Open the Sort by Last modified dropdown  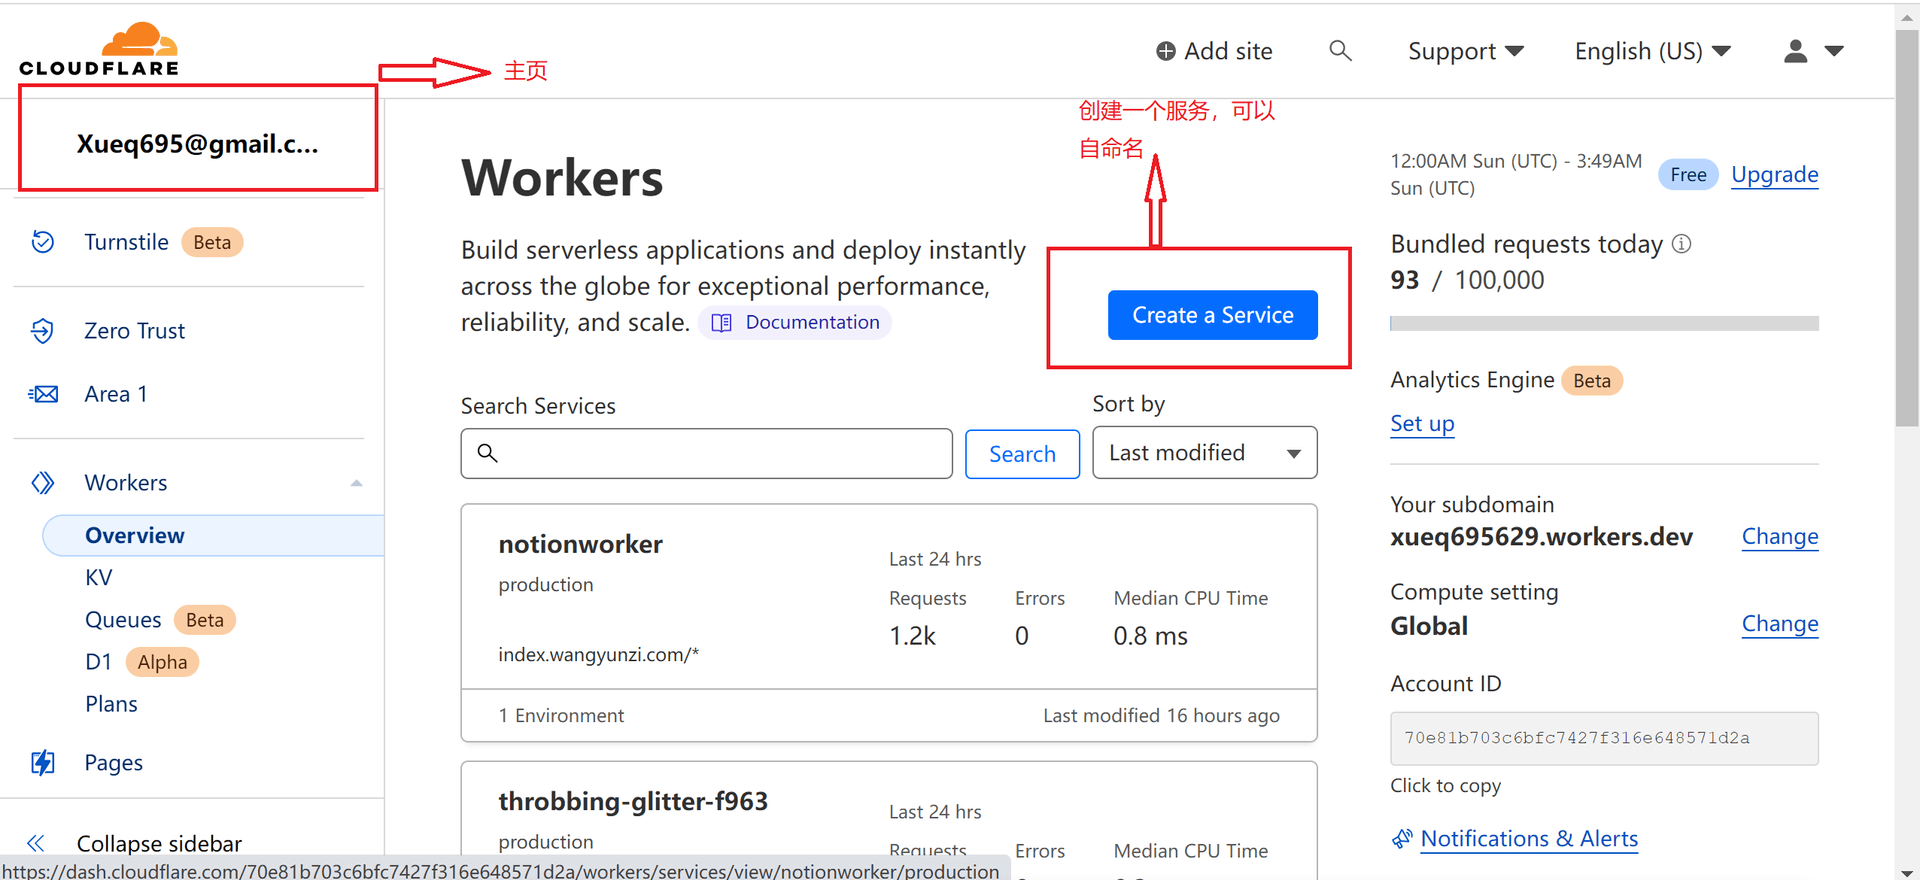pos(1204,453)
